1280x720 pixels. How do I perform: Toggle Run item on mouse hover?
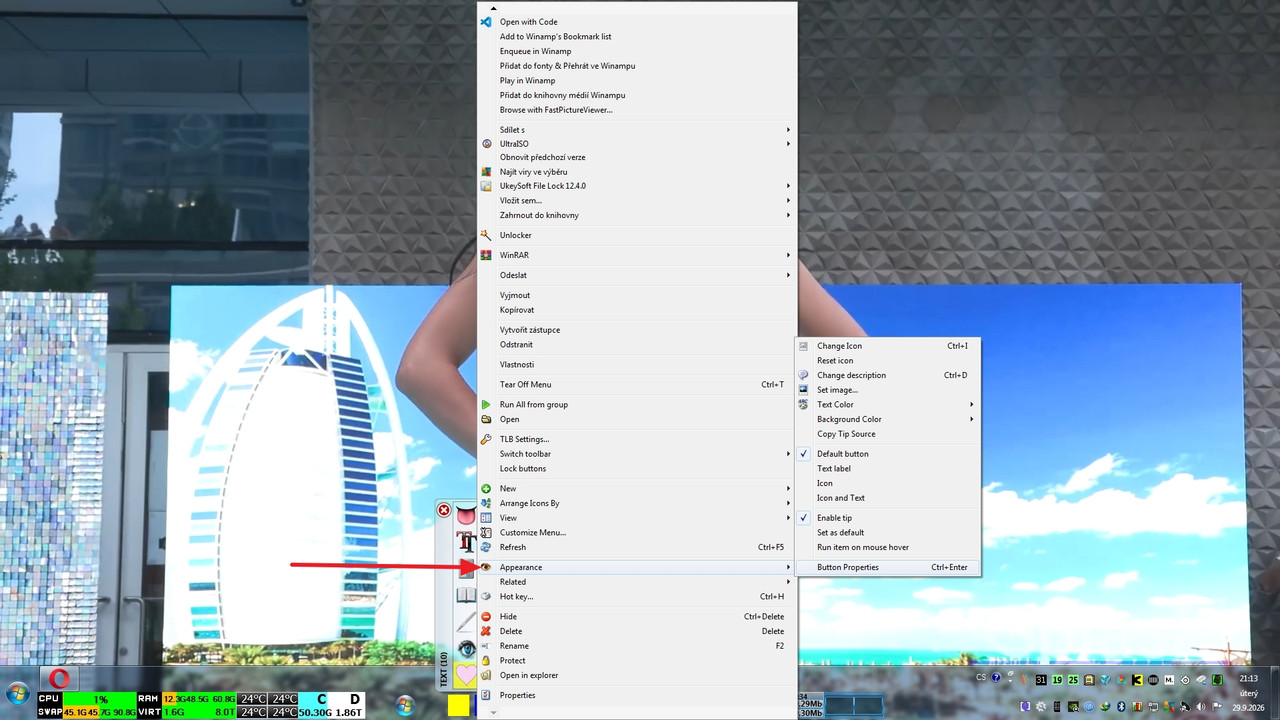pos(887,547)
